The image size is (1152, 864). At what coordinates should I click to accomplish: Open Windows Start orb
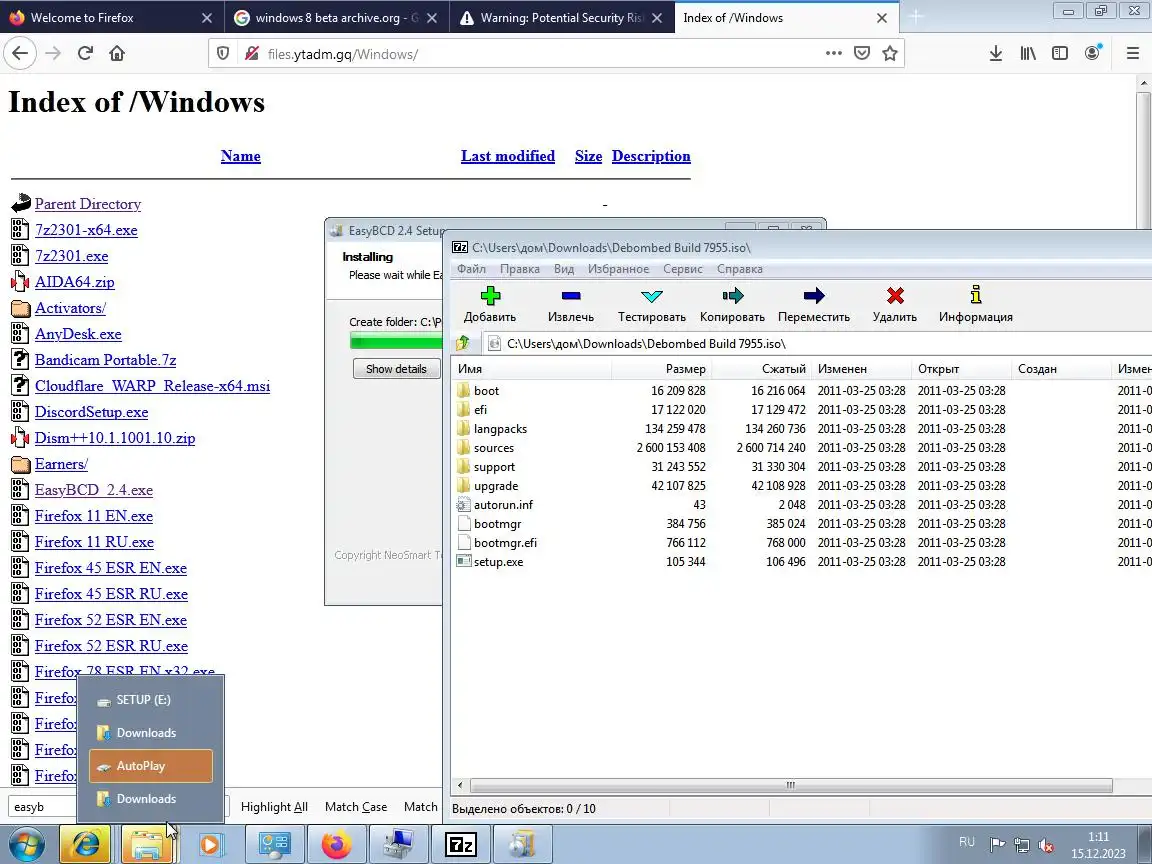point(26,845)
